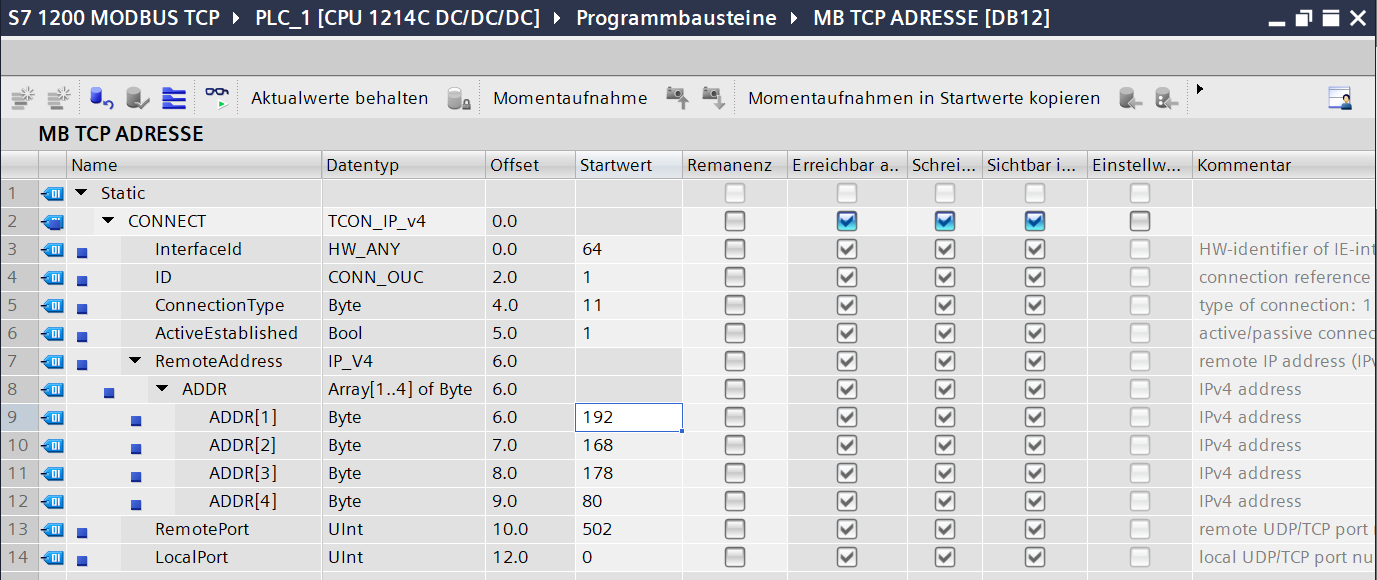Image resolution: width=1377 pixels, height=580 pixels.
Task: Click the add row toolbar icon
Action: (59, 98)
